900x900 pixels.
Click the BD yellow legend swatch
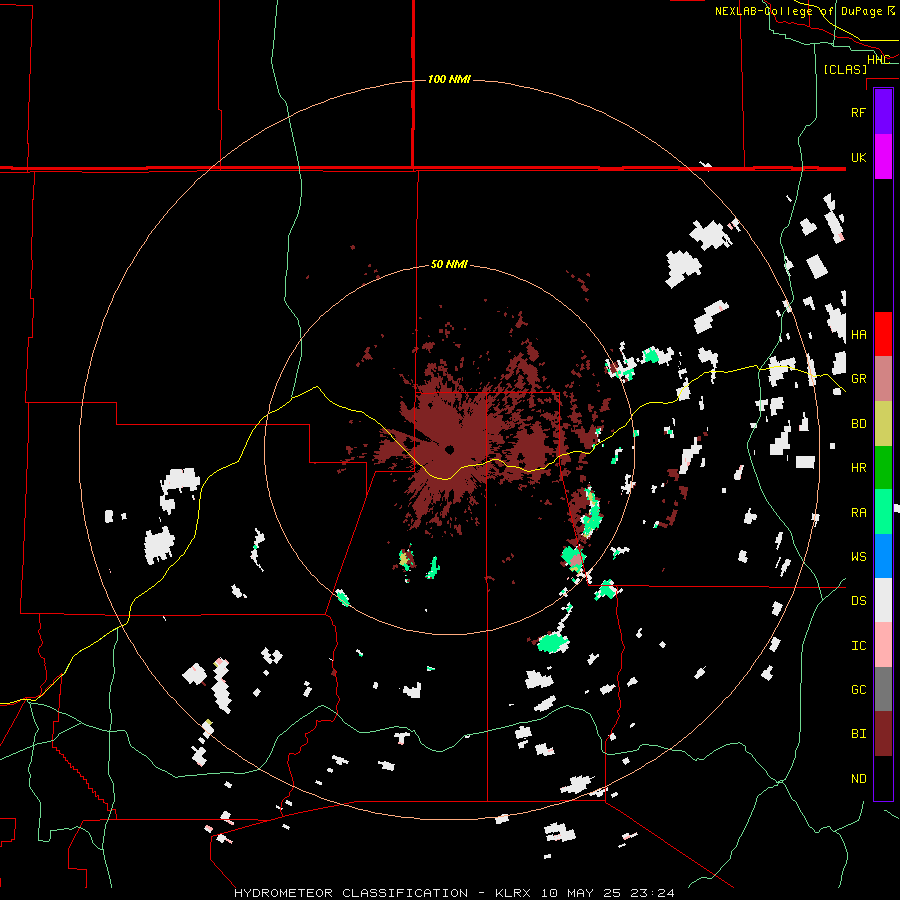[883, 423]
